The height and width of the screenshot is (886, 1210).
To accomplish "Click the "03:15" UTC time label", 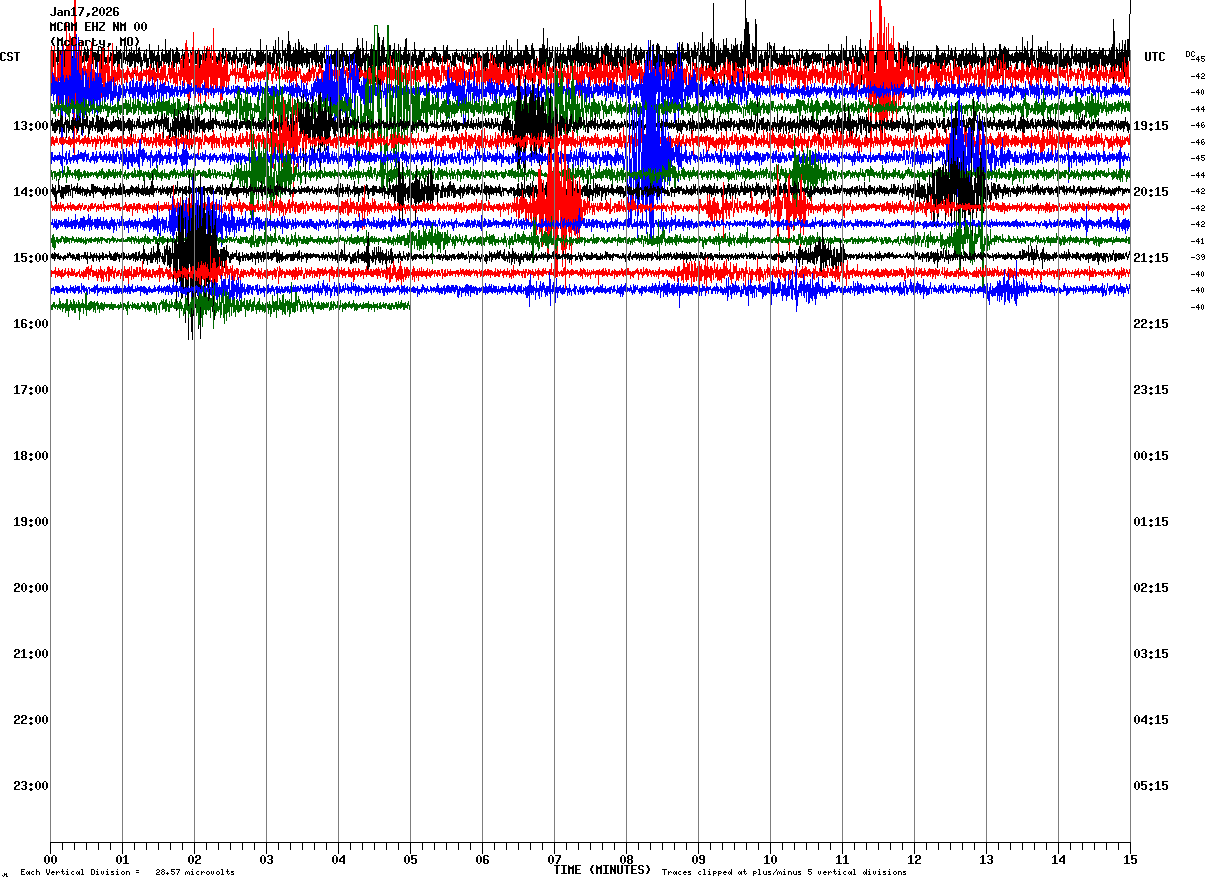I will [x=1151, y=654].
